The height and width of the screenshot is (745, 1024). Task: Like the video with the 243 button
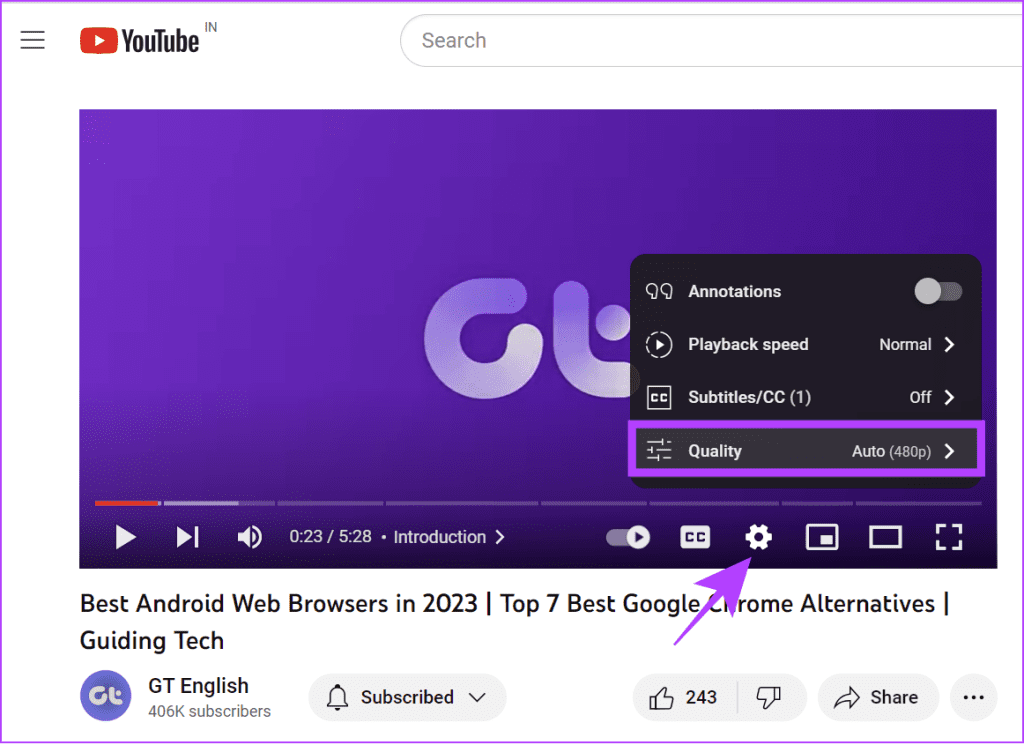[684, 697]
